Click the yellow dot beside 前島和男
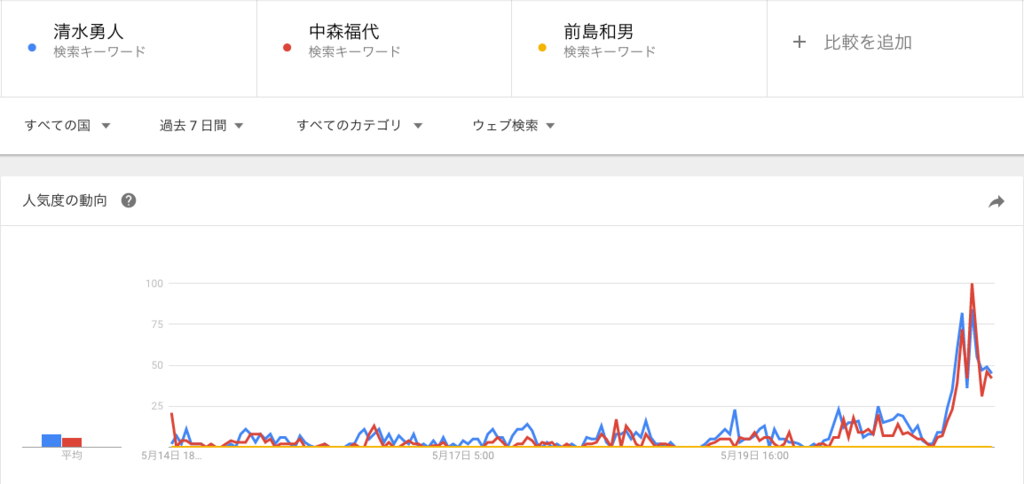The height and width of the screenshot is (484, 1024). coord(543,47)
